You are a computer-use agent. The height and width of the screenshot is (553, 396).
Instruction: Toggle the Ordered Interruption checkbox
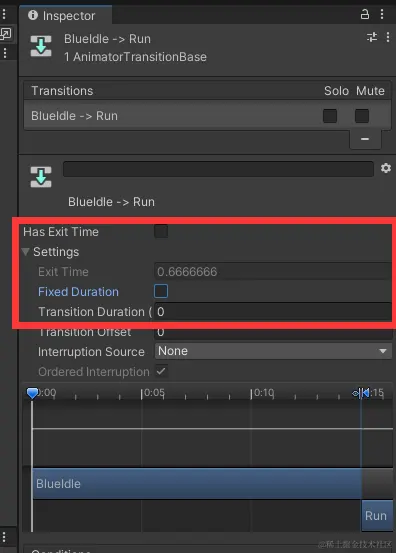161,371
